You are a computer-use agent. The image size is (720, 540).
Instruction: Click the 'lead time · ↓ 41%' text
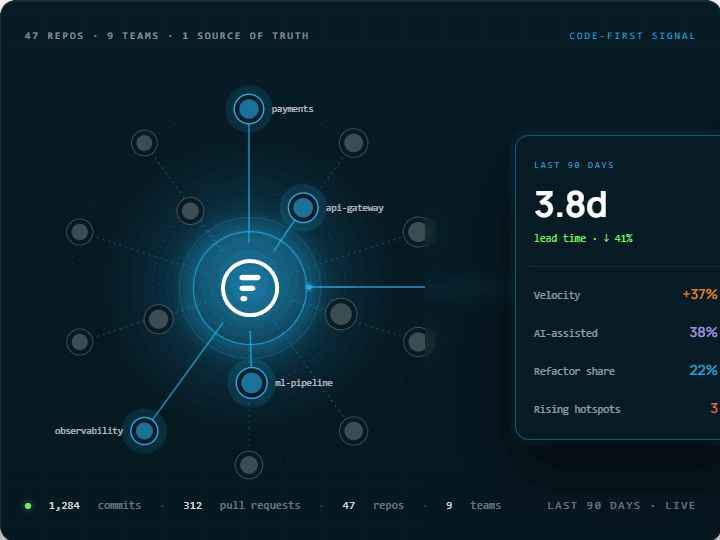584,238
